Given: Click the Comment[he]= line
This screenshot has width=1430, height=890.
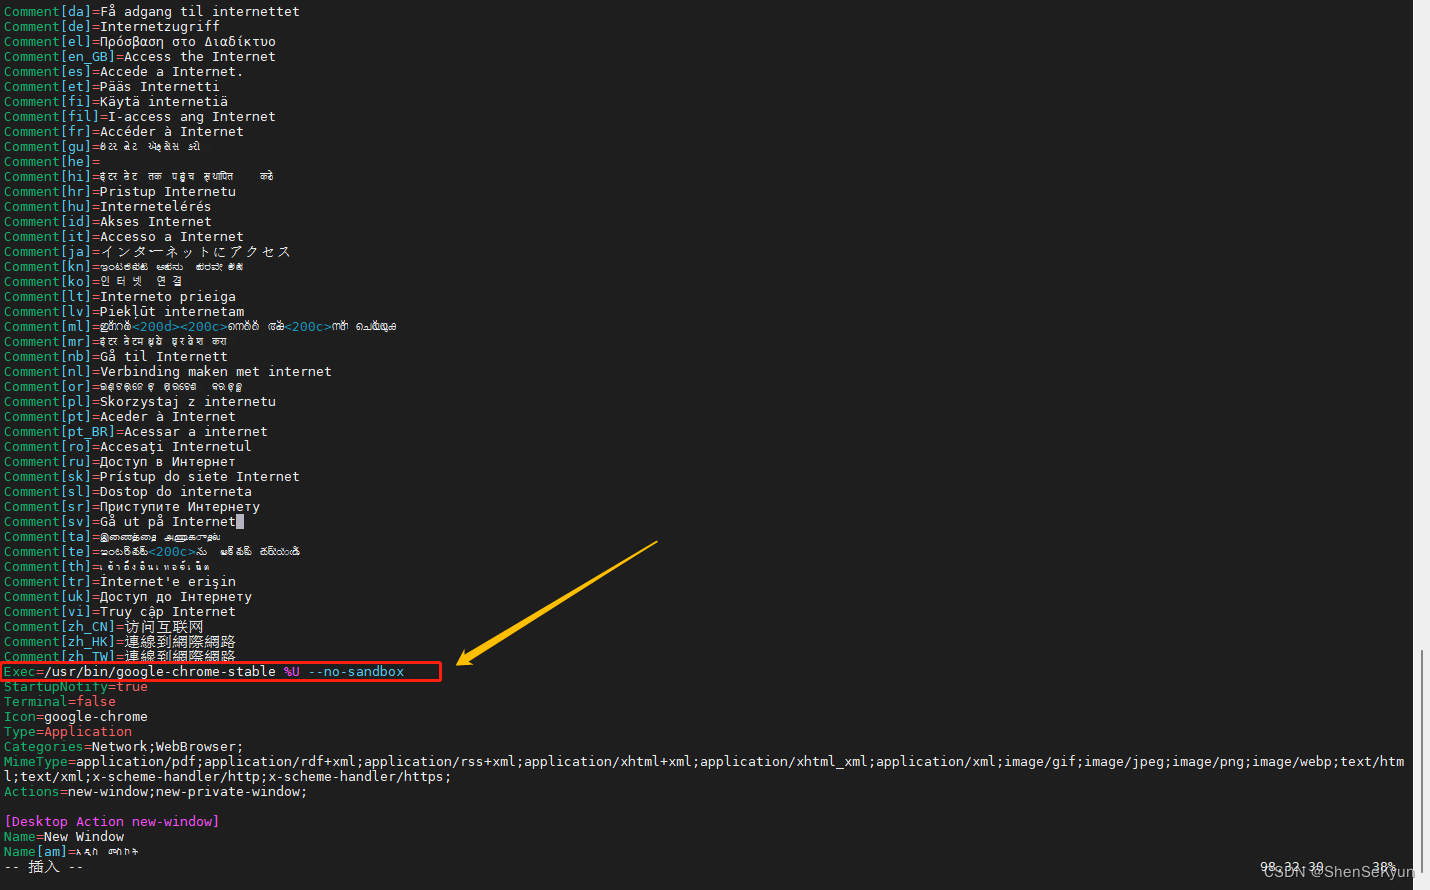Looking at the screenshot, I should pyautogui.click(x=52, y=162).
